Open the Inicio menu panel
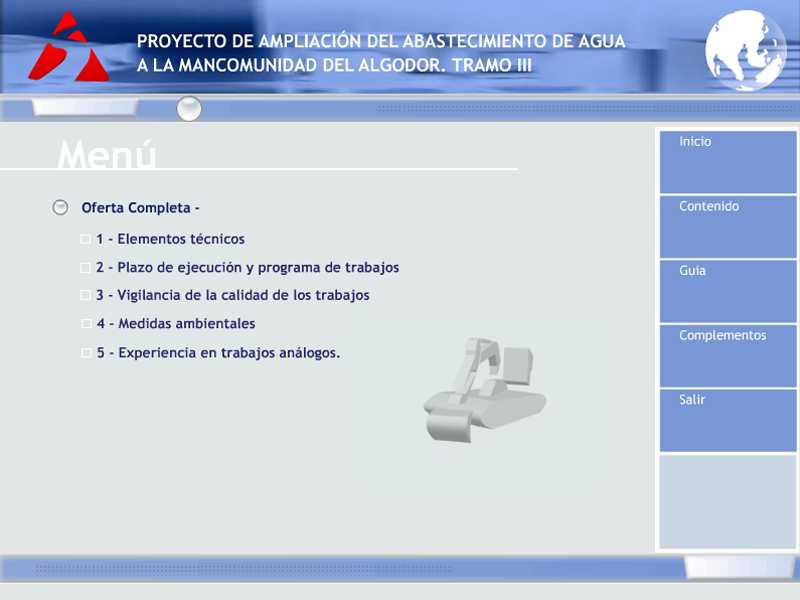800x600 pixels. [x=728, y=162]
